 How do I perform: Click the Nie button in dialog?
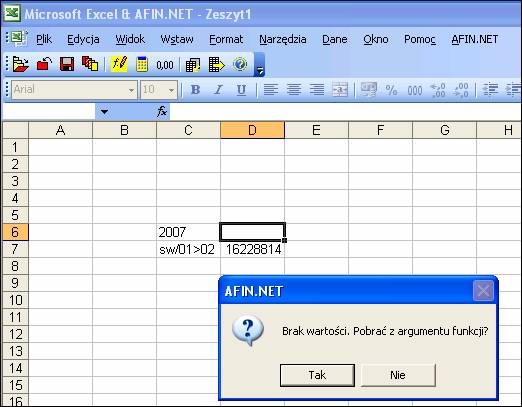[x=398, y=375]
